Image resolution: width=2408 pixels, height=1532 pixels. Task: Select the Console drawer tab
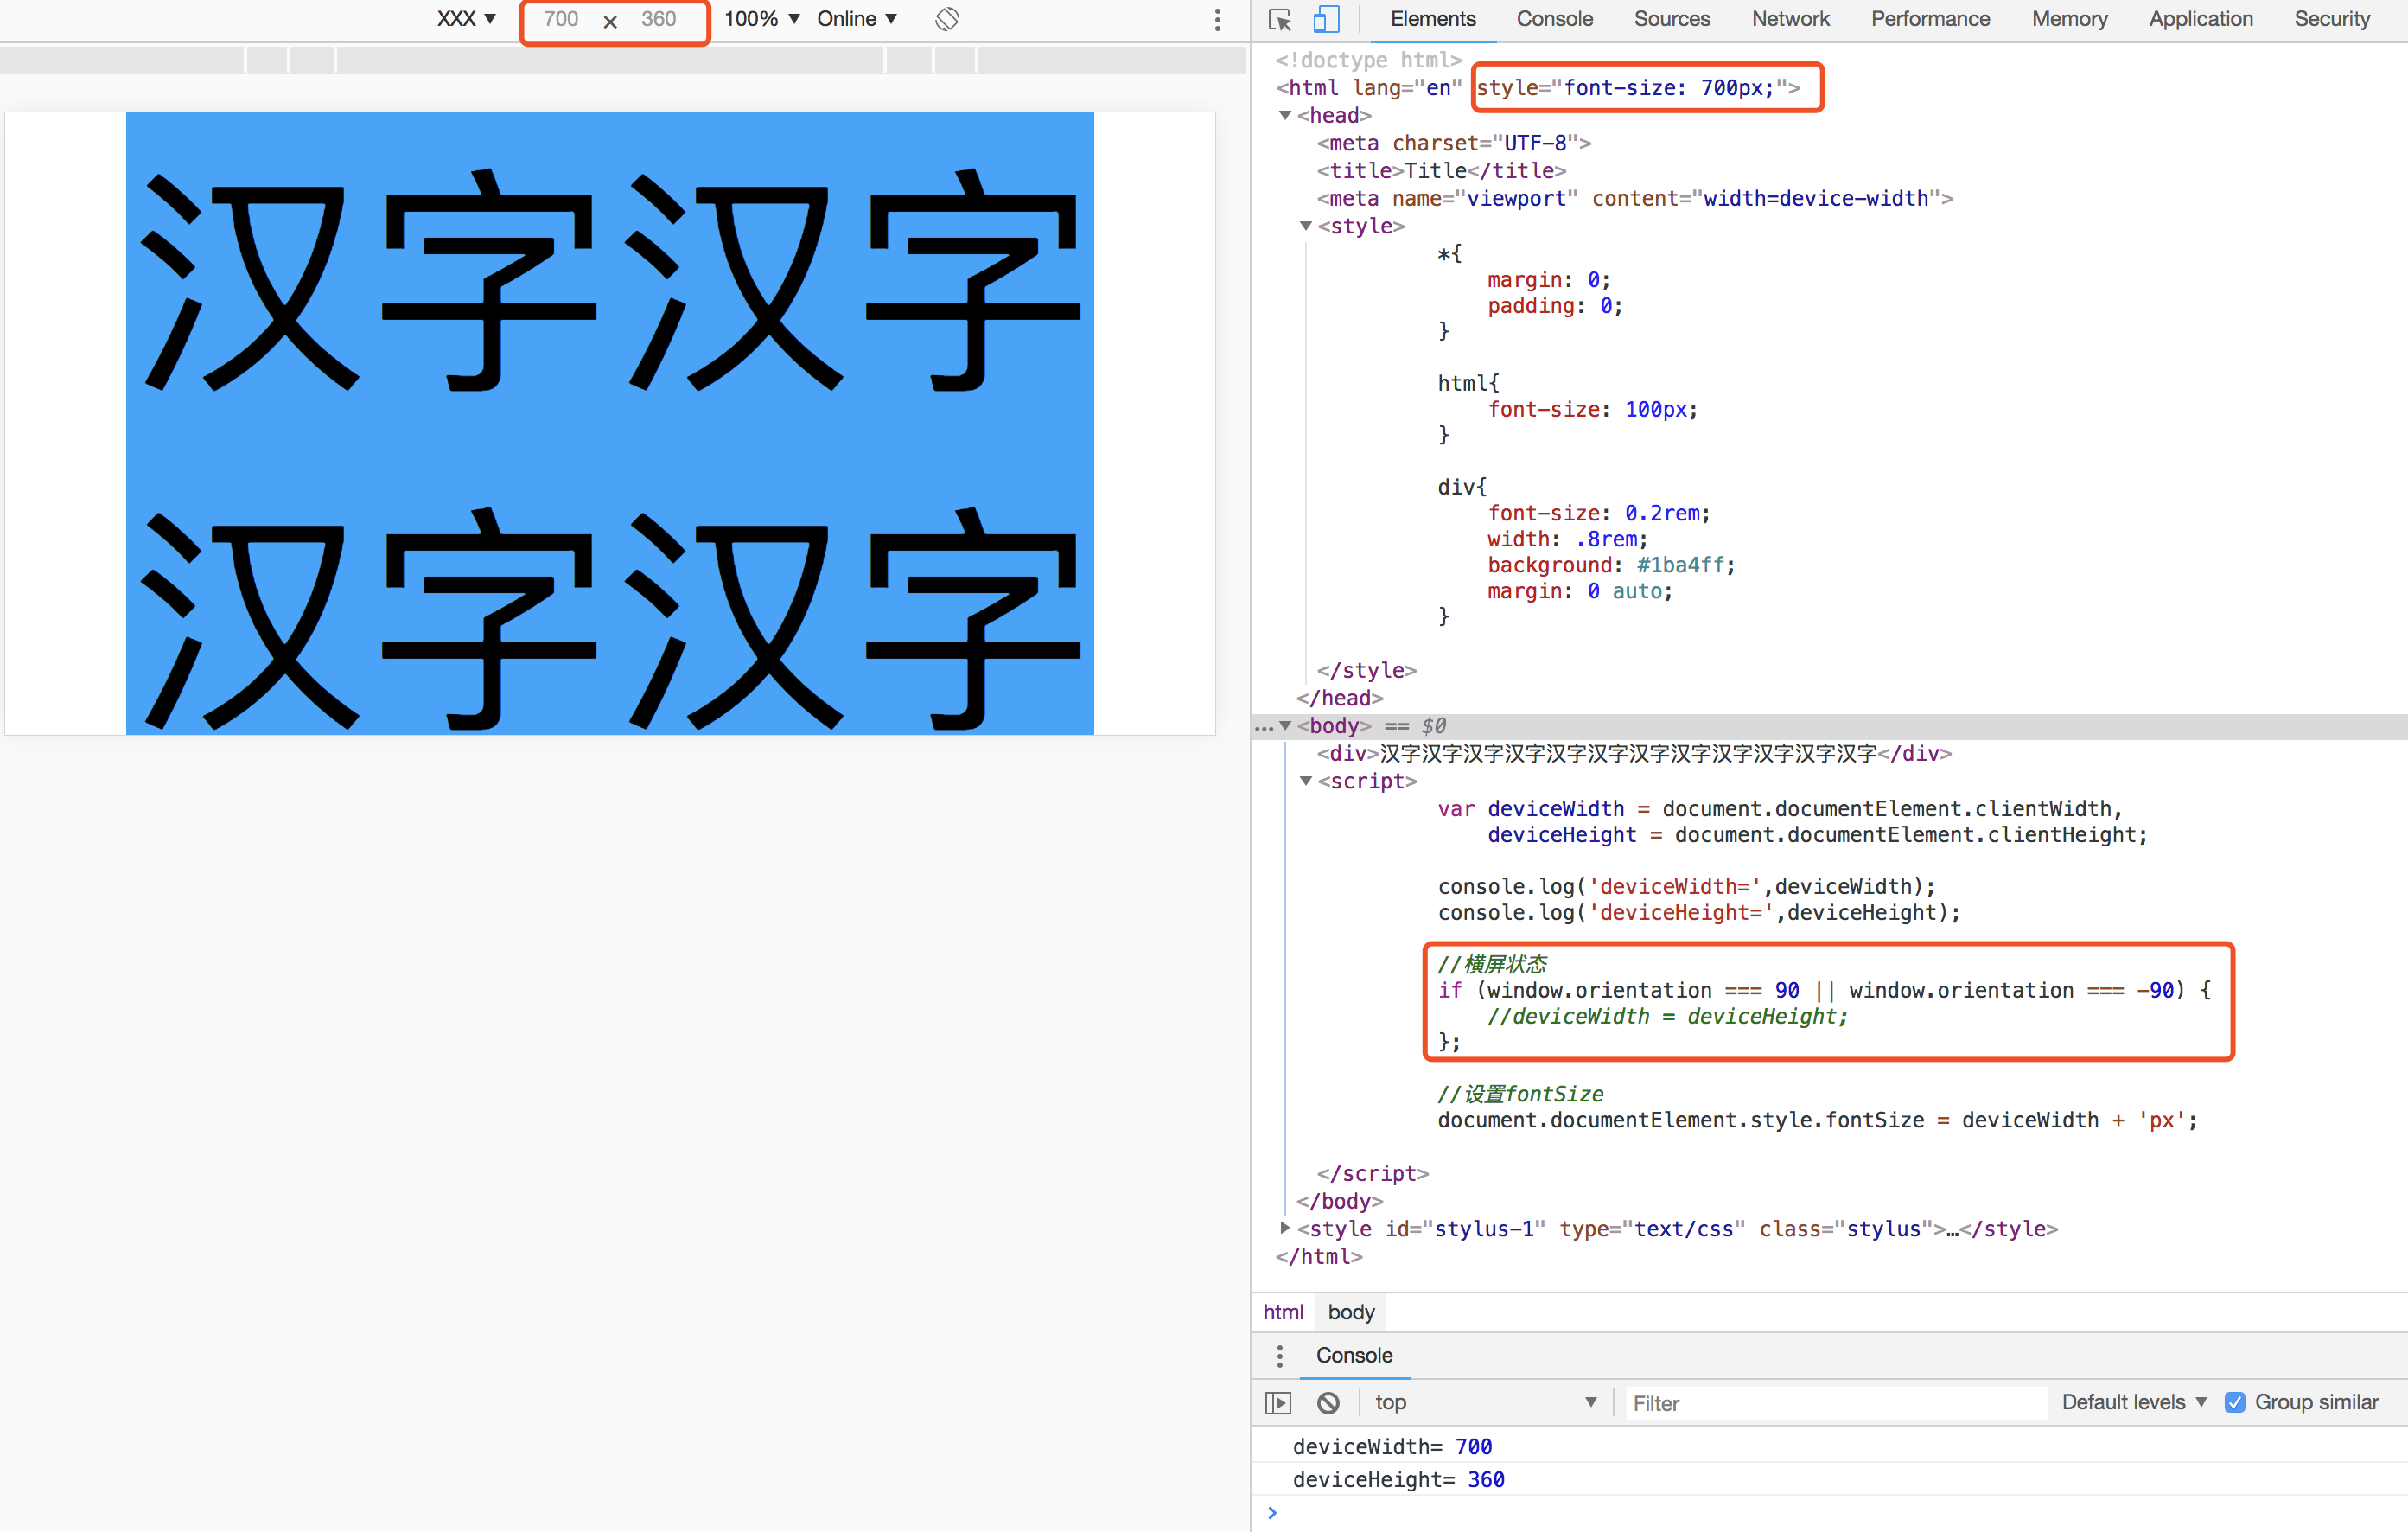(x=1354, y=1355)
